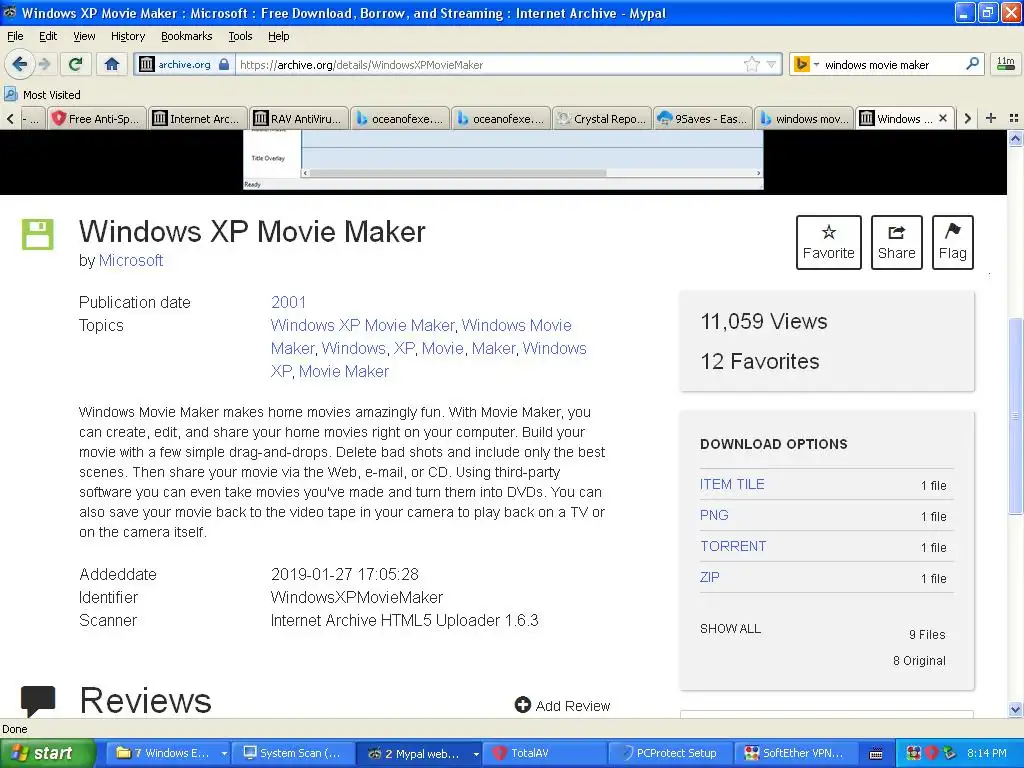The image size is (1024, 768).
Task: Open the File menu
Action: coord(15,36)
